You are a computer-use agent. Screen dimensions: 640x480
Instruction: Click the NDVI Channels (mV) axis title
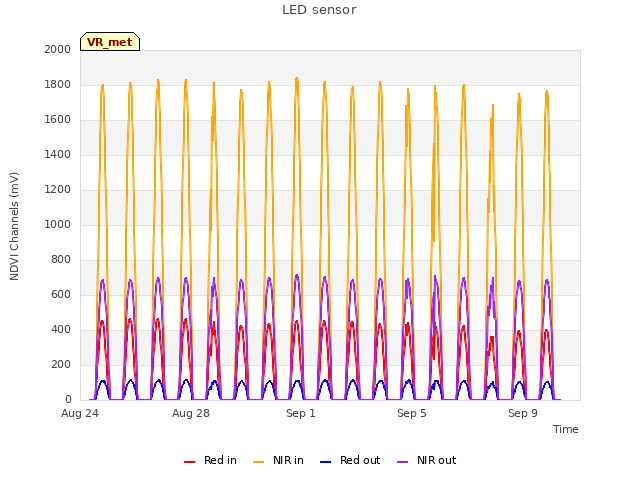click(14, 226)
